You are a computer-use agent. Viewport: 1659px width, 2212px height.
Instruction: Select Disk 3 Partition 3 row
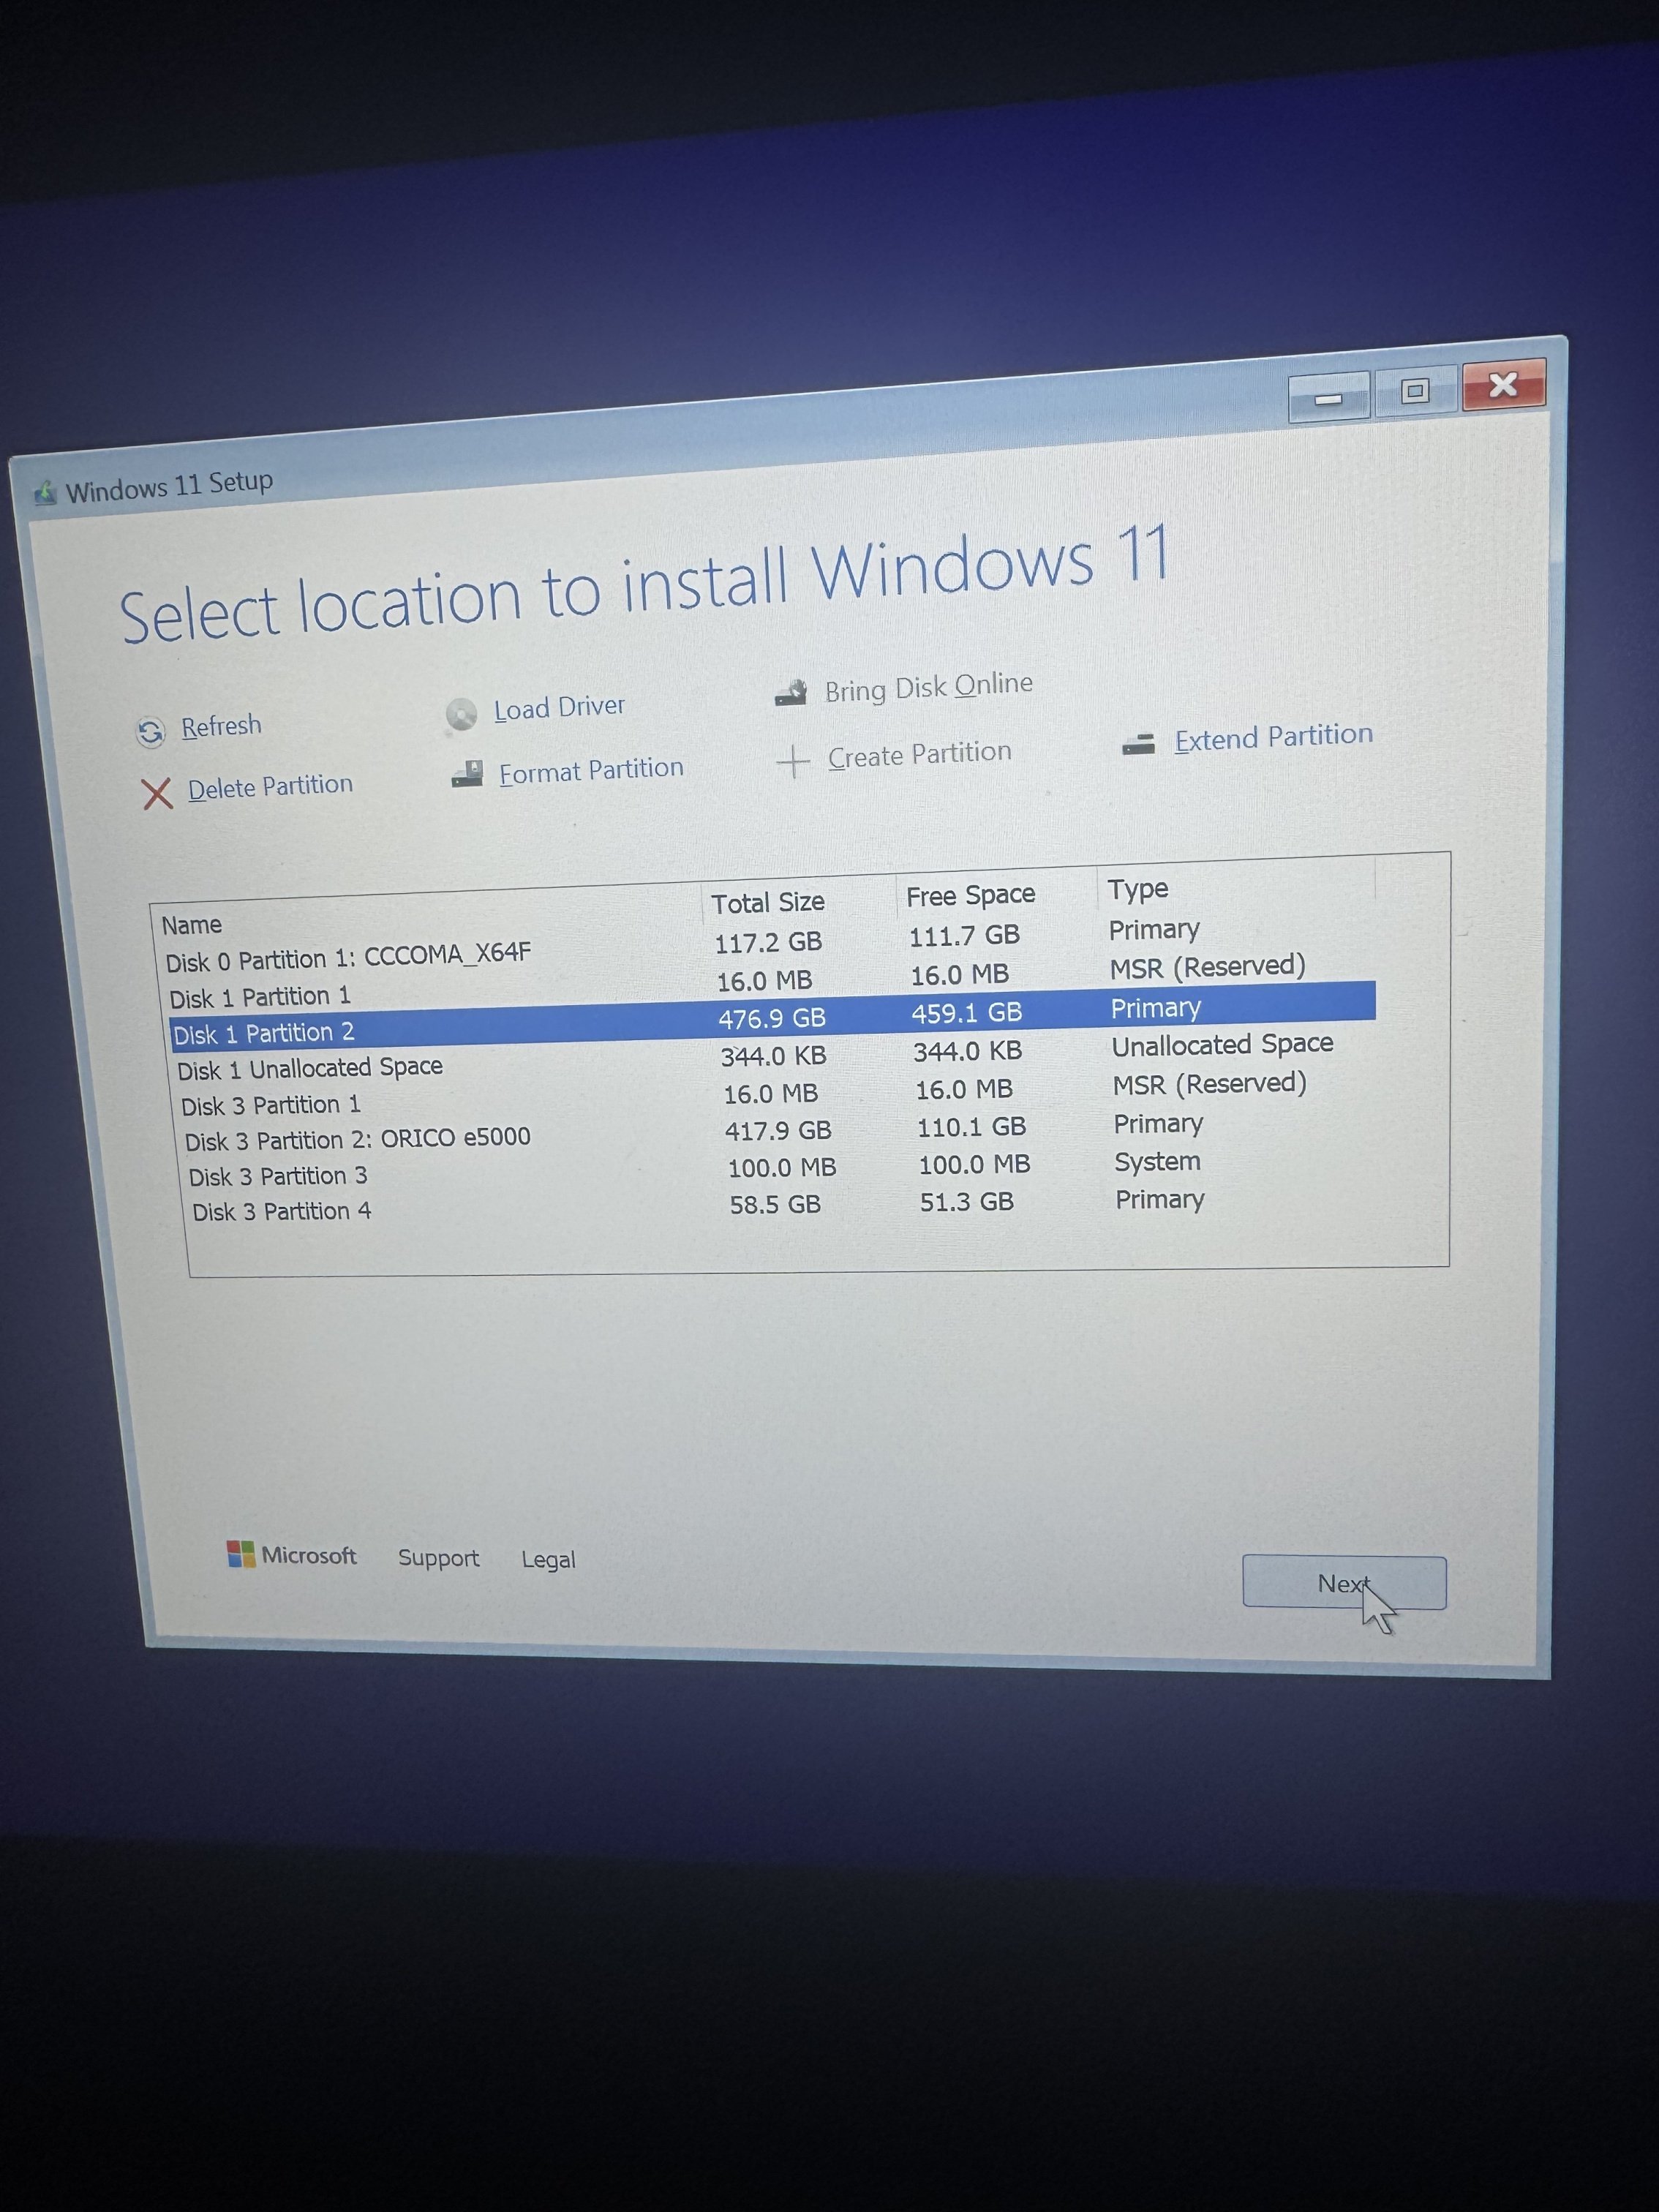pos(781,1169)
